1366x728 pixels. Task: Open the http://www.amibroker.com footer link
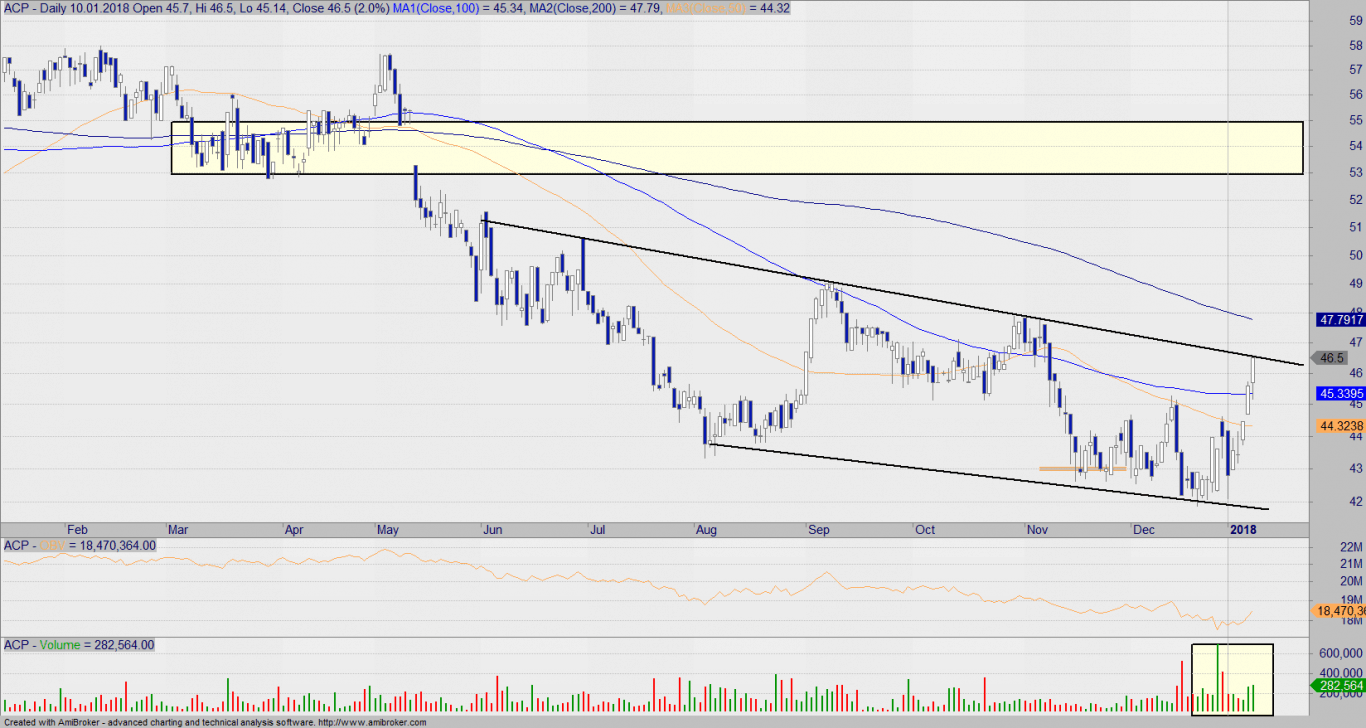coord(372,722)
